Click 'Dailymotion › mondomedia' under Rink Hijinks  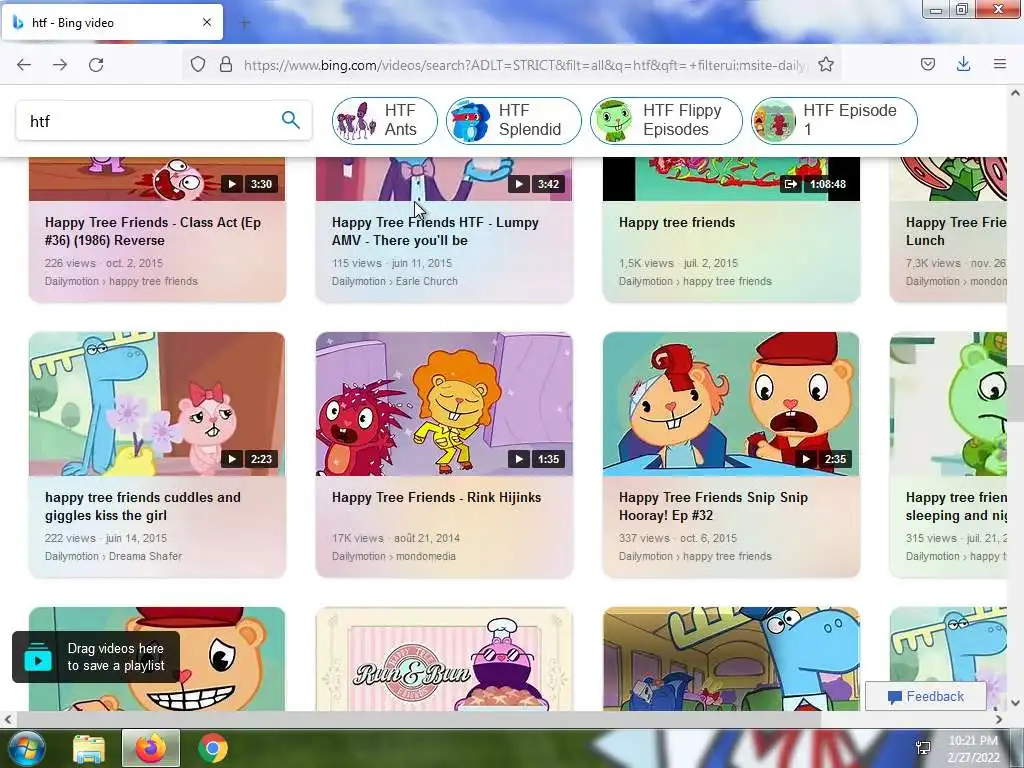pyautogui.click(x=393, y=556)
